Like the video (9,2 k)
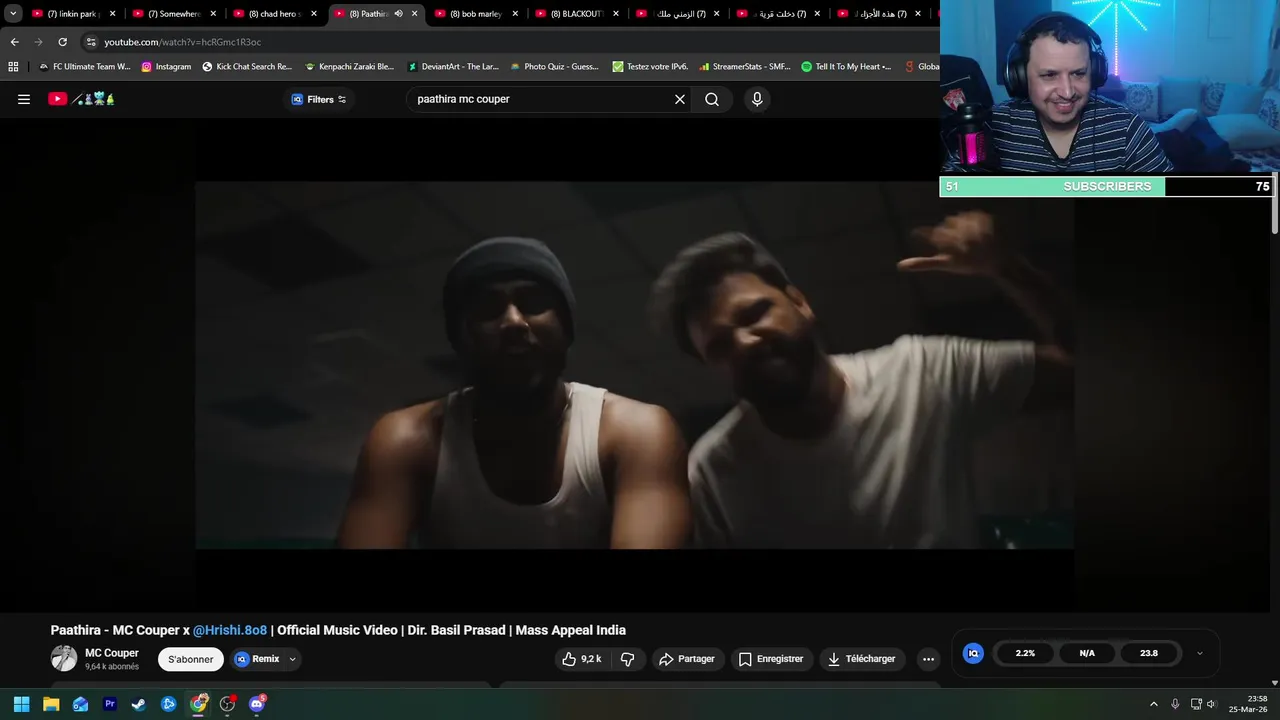 tap(582, 659)
